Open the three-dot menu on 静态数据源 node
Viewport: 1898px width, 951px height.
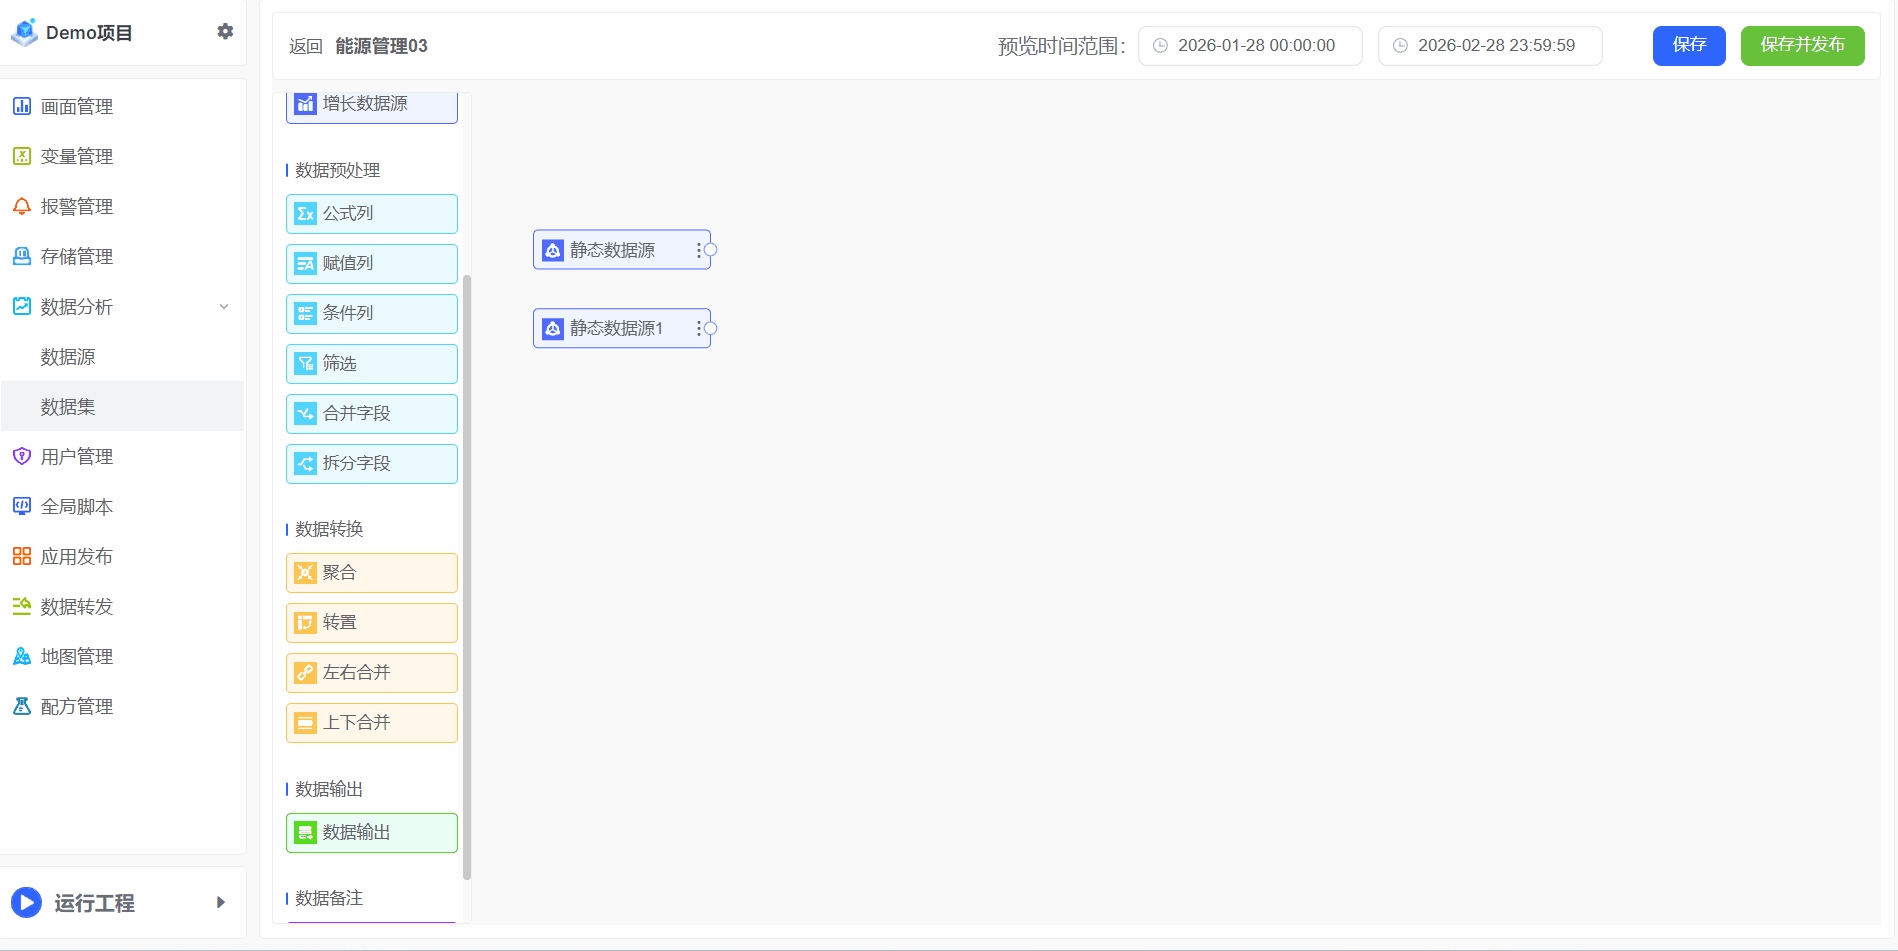698,250
